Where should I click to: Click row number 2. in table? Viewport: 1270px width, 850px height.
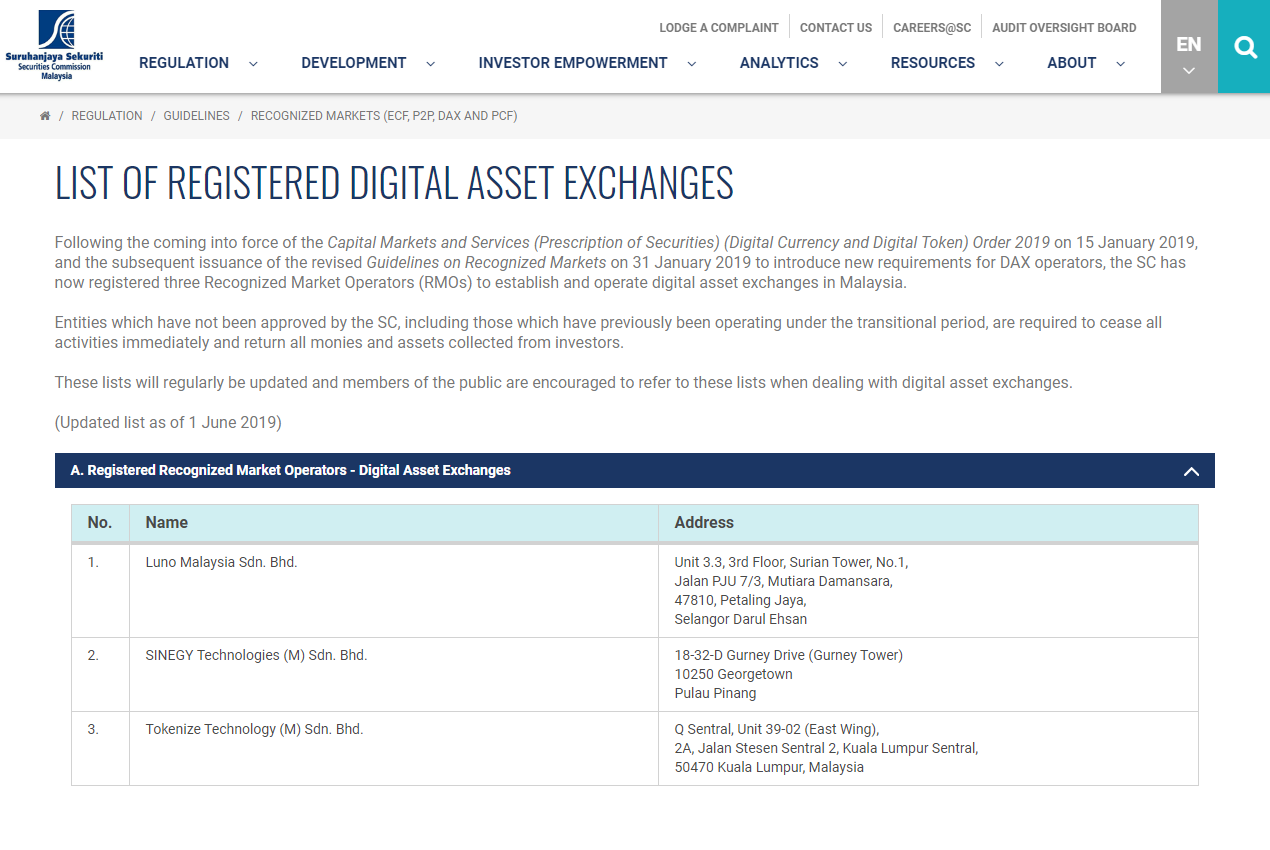click(93, 655)
